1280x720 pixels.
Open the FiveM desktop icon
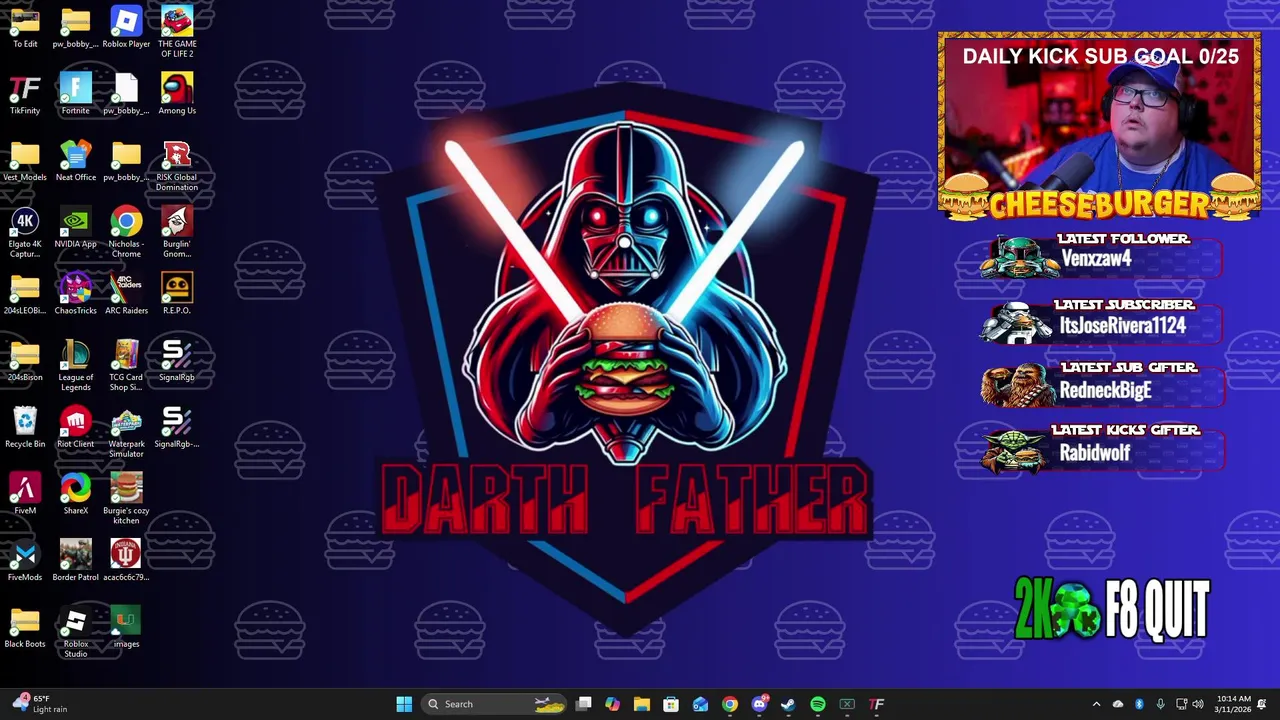tap(25, 494)
